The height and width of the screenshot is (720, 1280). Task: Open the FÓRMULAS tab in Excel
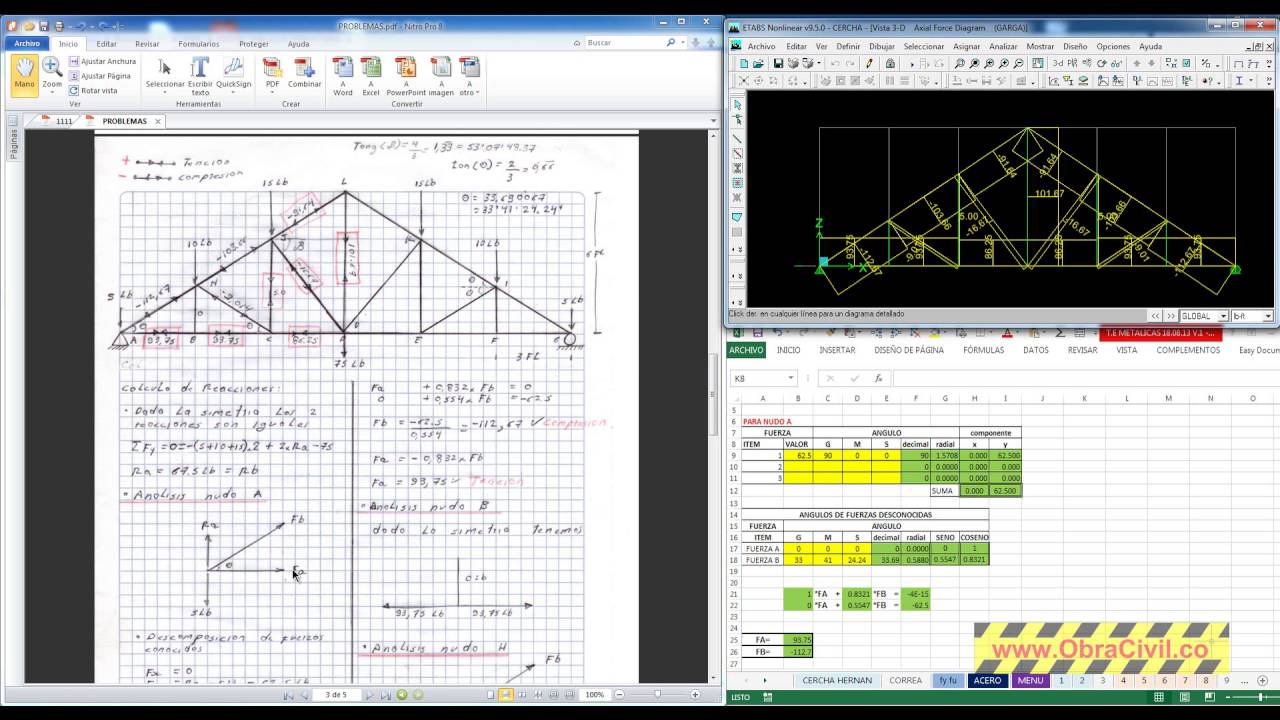click(983, 350)
